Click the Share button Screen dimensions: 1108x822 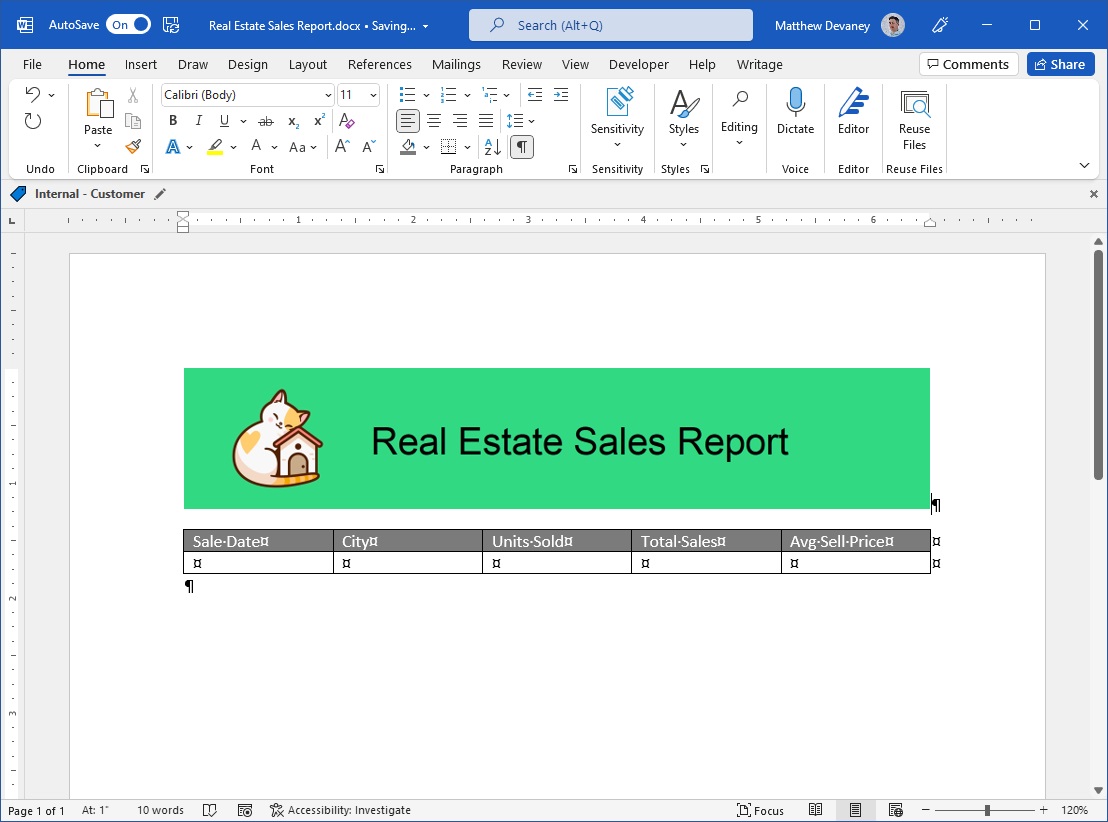point(1059,63)
